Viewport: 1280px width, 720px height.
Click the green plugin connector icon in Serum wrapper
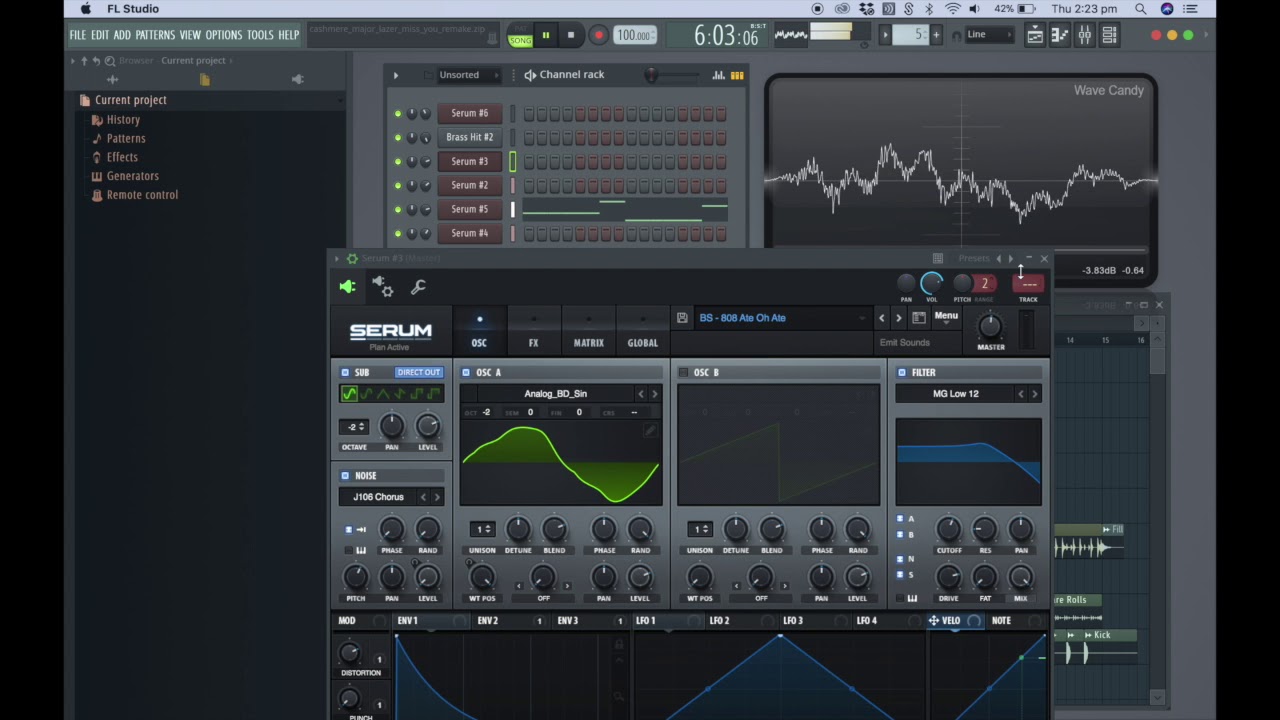(347, 287)
